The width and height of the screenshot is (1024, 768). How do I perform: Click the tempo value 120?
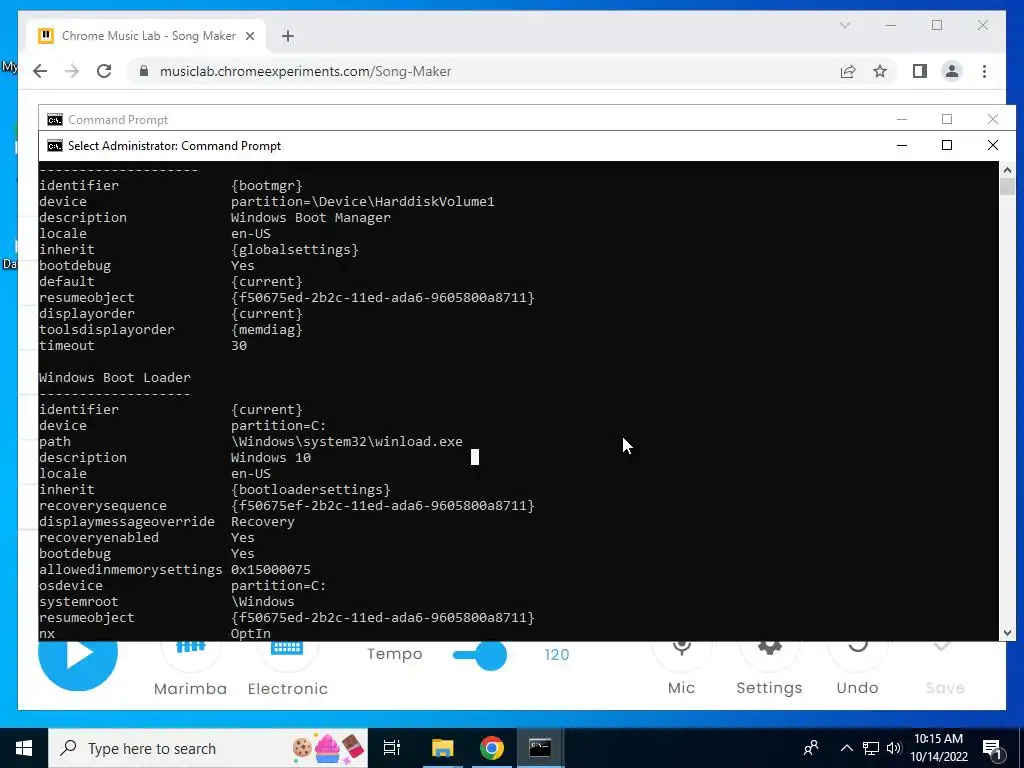(x=556, y=654)
